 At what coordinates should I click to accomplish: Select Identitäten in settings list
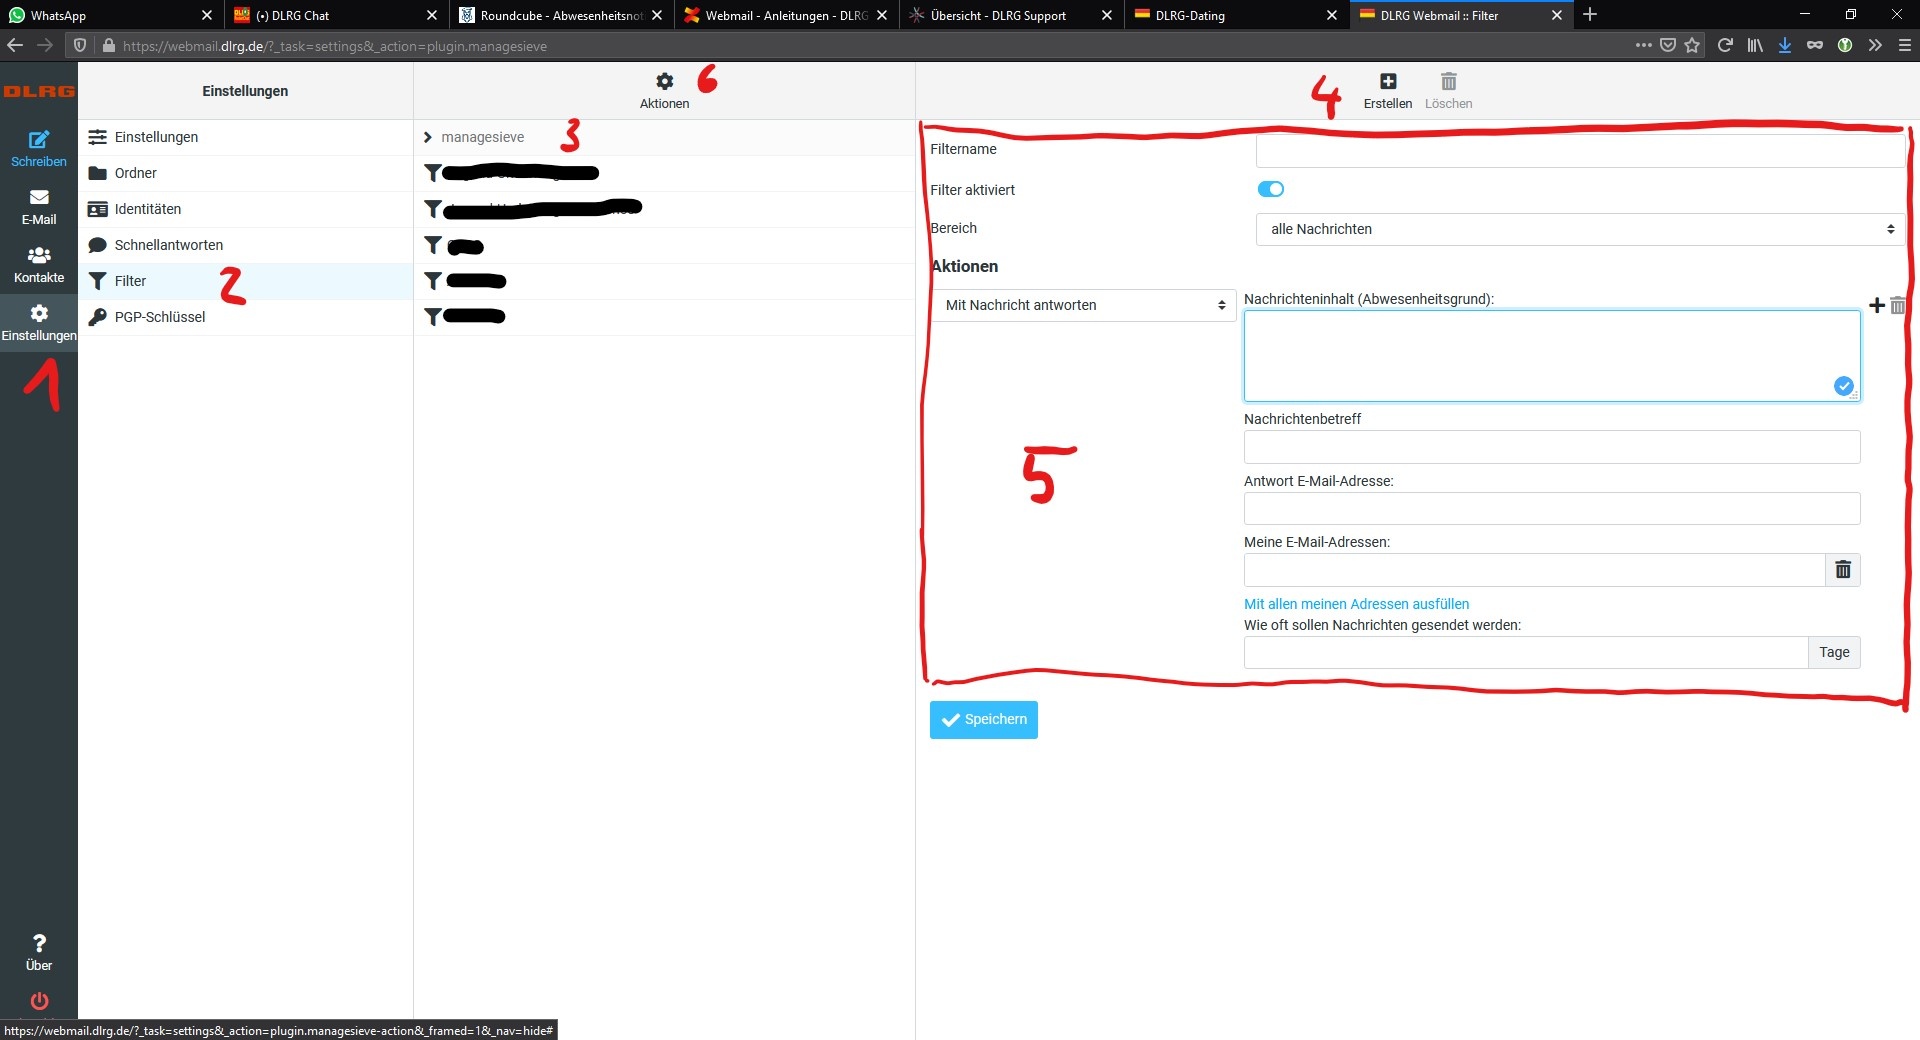[x=147, y=209]
